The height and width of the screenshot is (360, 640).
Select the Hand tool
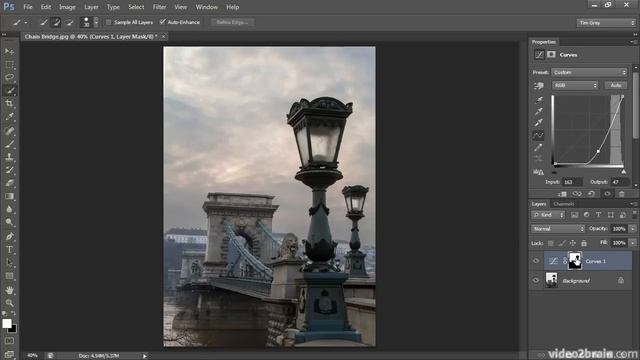coord(9,290)
